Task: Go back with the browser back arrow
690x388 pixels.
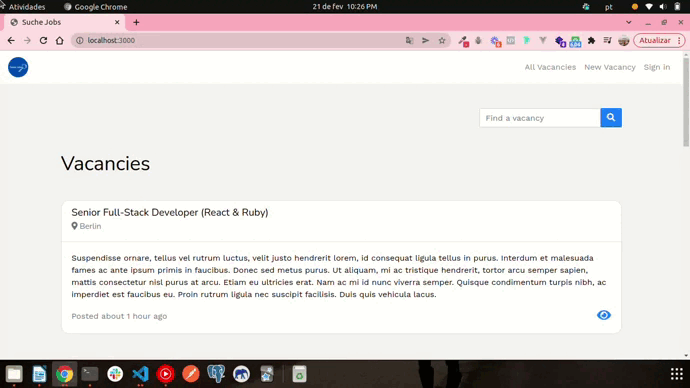Action: point(11,40)
